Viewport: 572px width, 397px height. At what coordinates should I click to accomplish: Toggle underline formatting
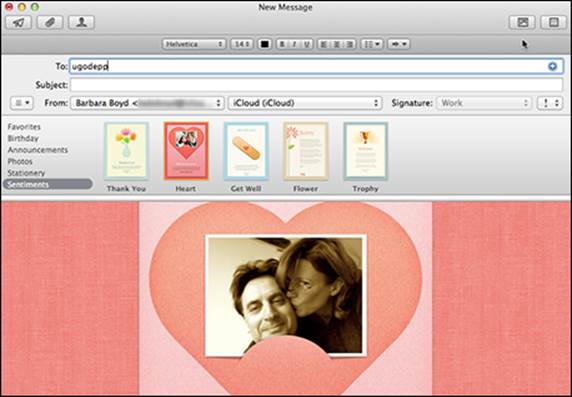[307, 44]
